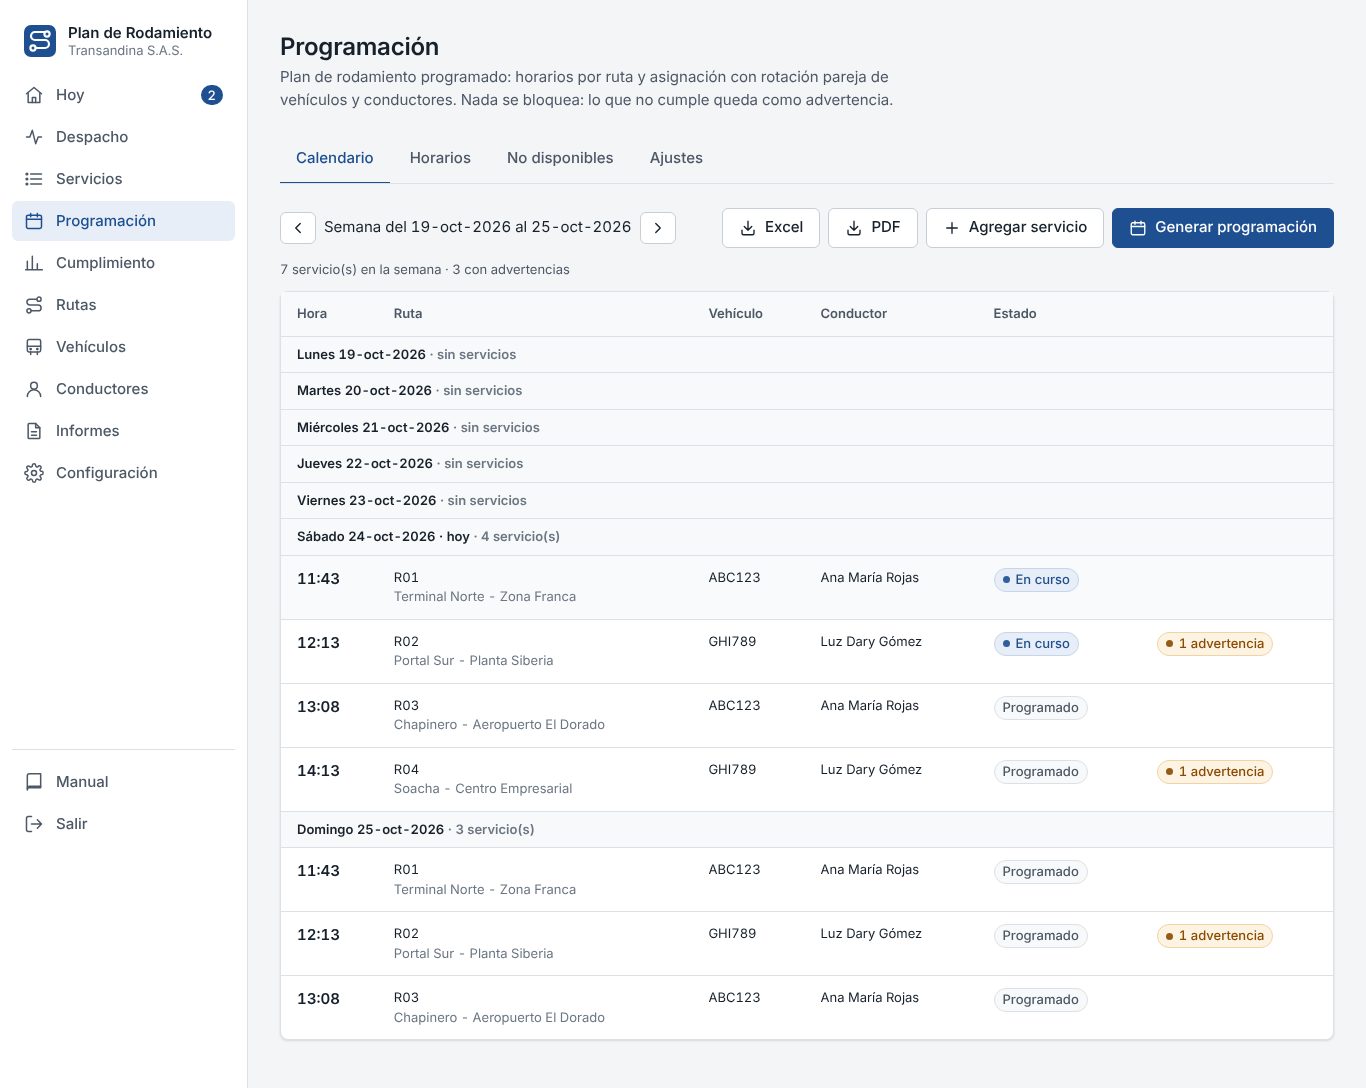Open the Horarios tab
The width and height of the screenshot is (1366, 1088).
pos(440,158)
